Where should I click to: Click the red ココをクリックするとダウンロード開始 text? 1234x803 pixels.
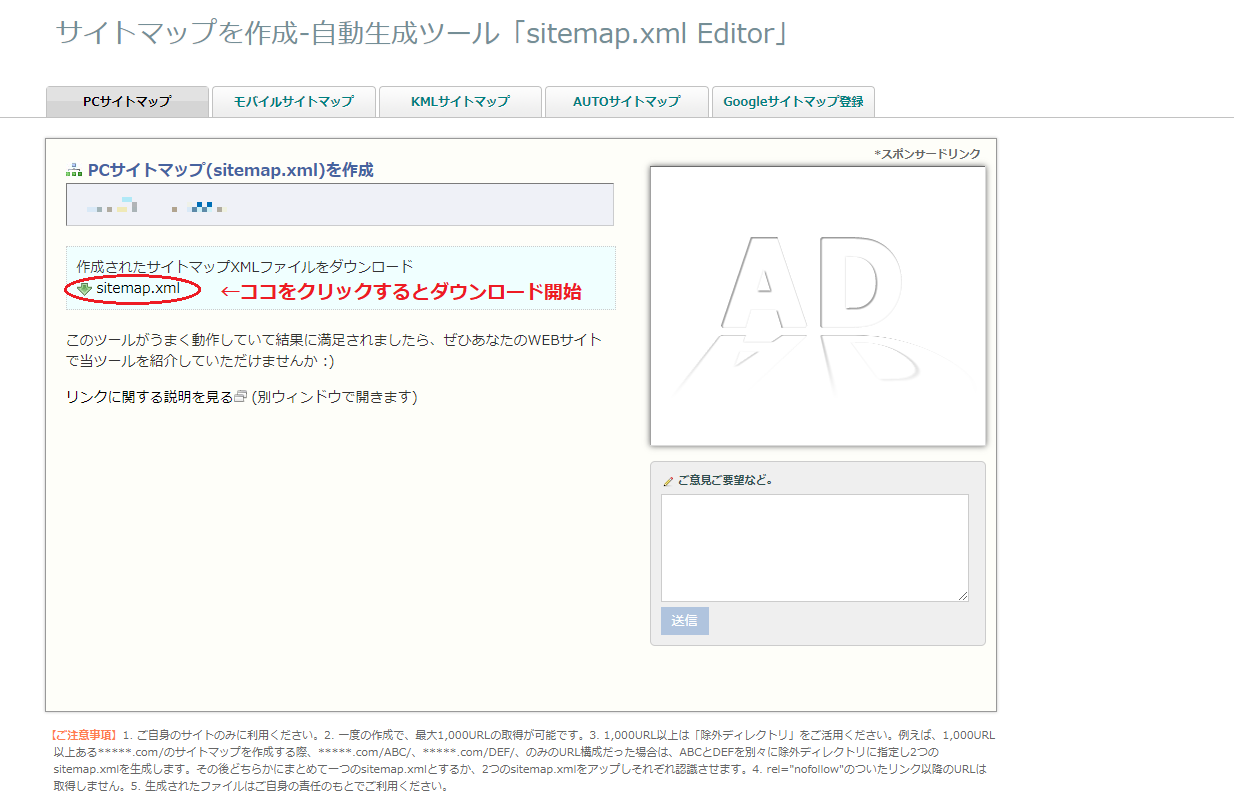coord(400,291)
